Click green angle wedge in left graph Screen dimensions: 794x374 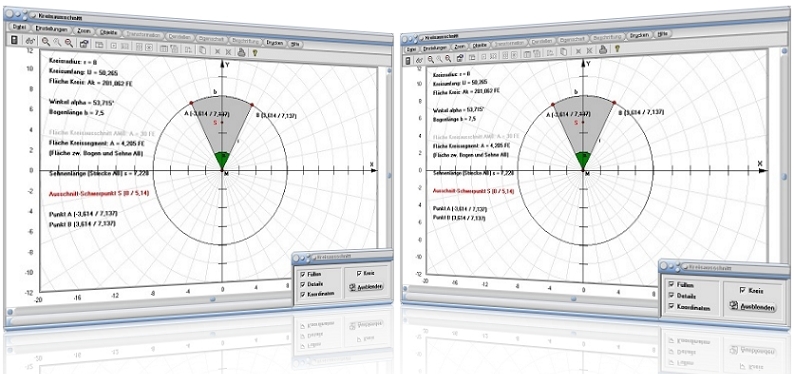click(x=222, y=160)
